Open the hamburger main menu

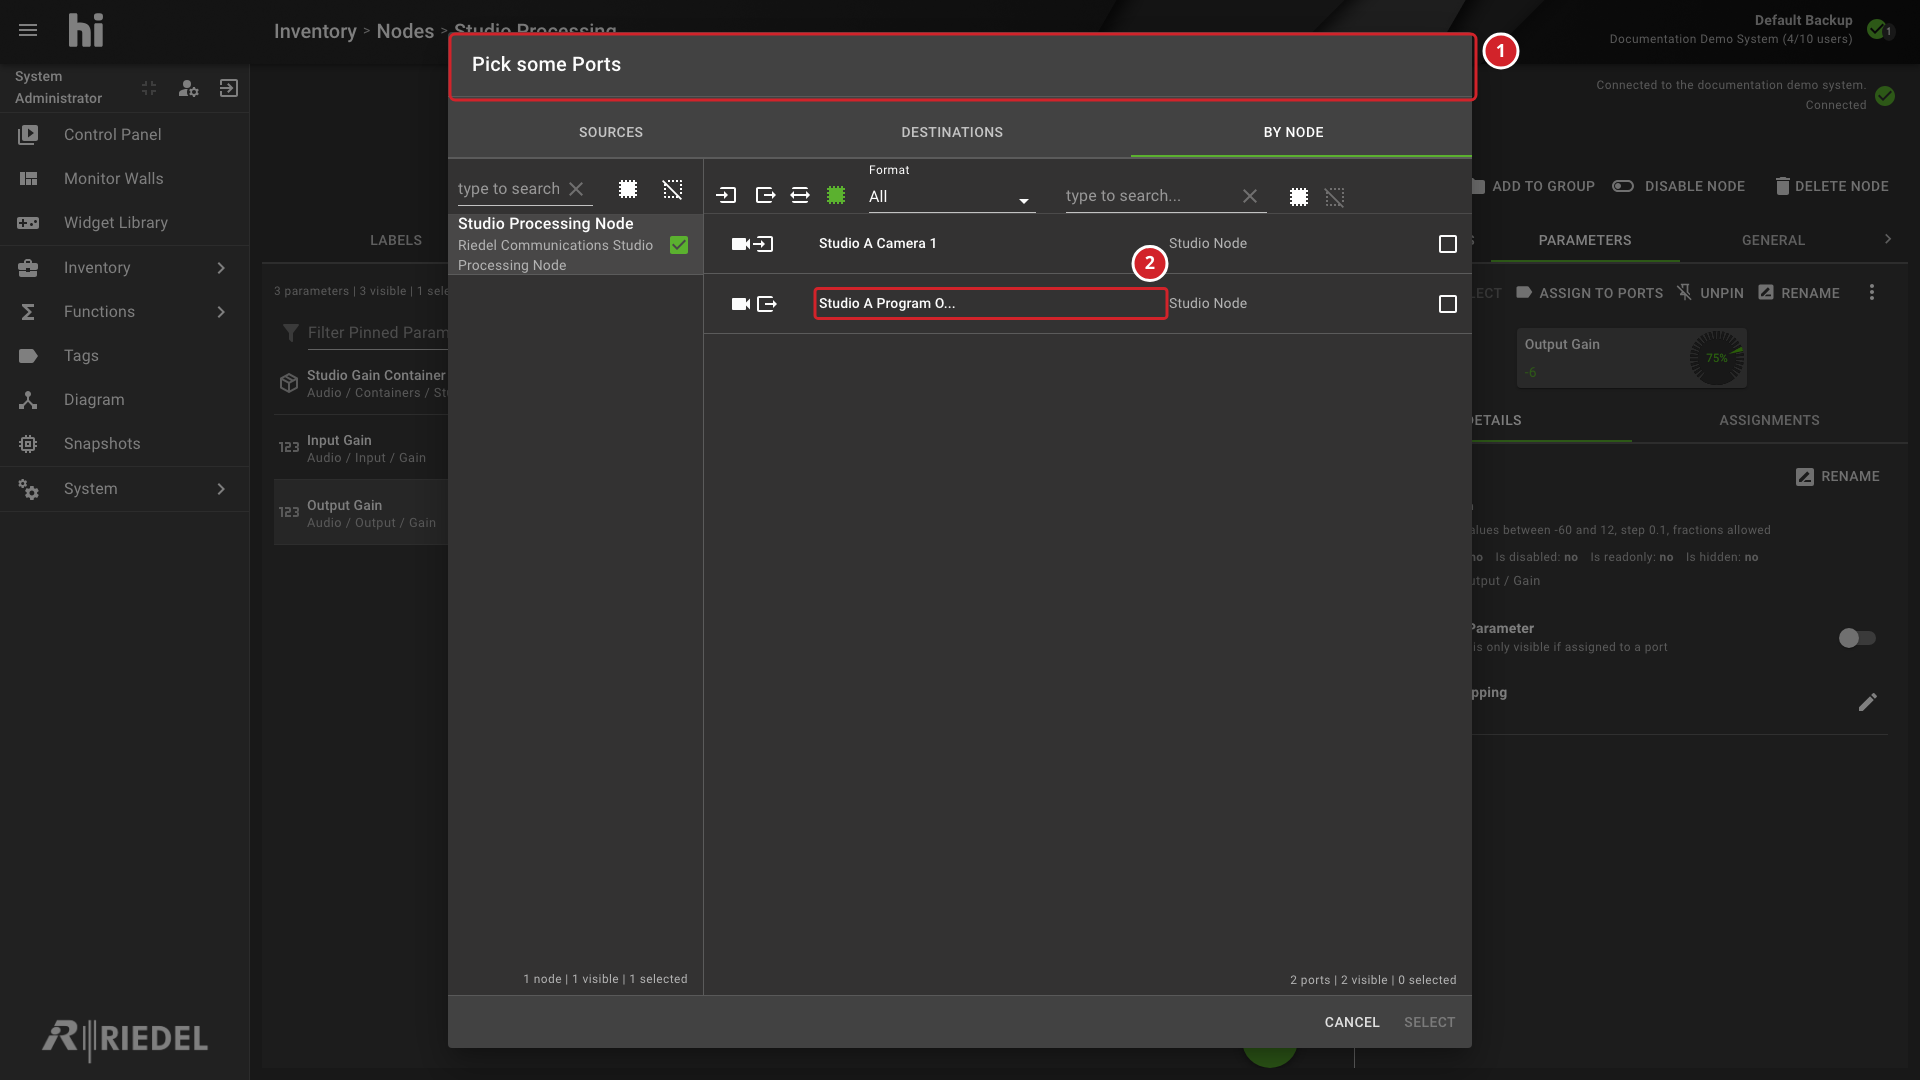coord(28,30)
